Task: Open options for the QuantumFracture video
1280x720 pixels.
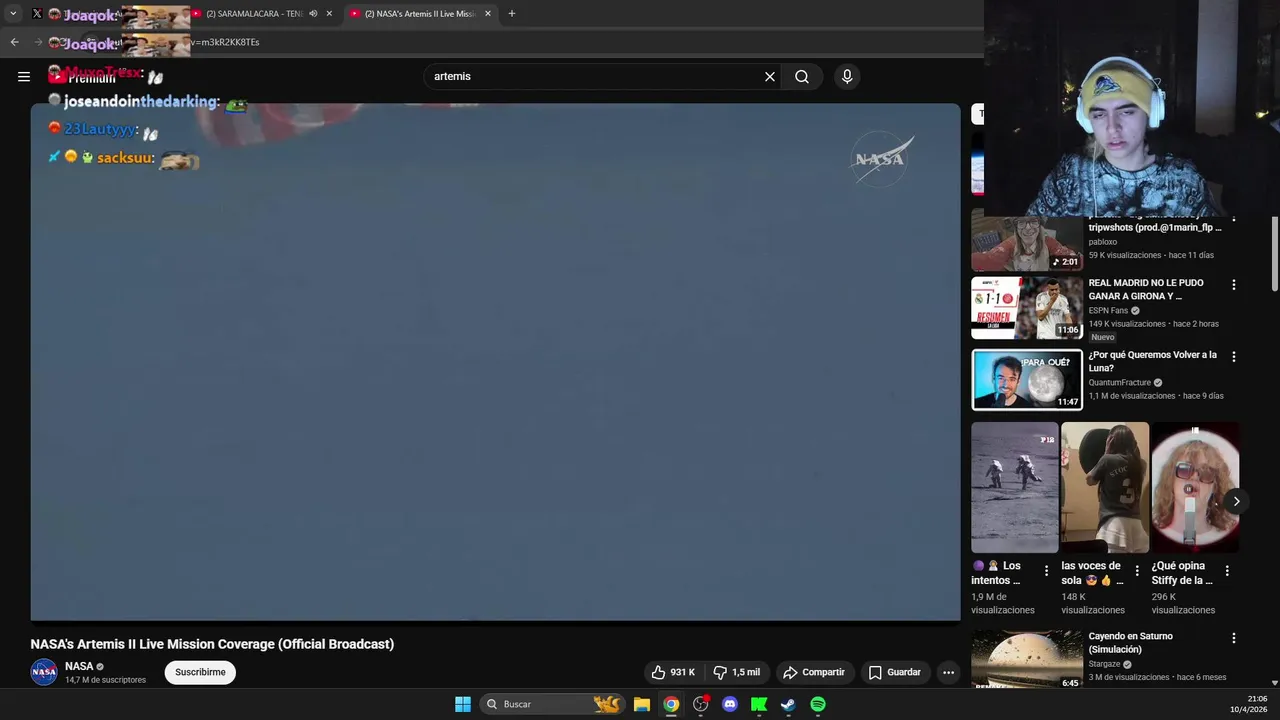Action: 1233,357
